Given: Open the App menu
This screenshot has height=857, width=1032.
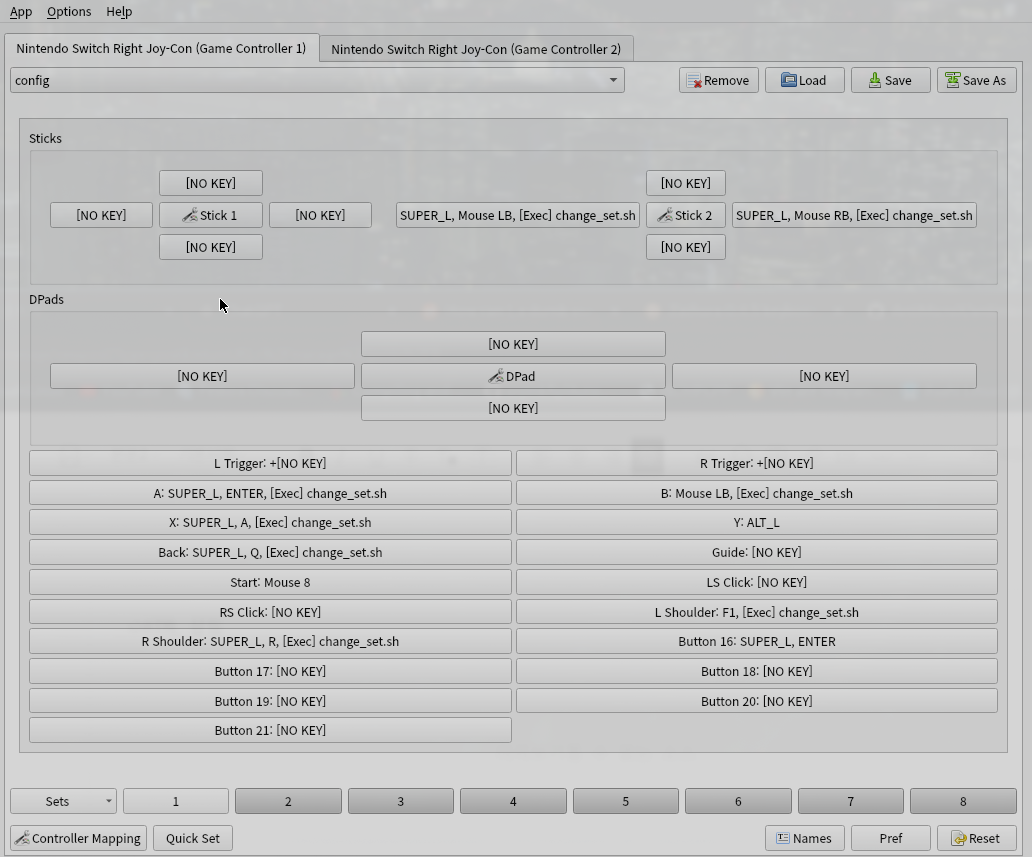Looking at the screenshot, I should [x=21, y=11].
